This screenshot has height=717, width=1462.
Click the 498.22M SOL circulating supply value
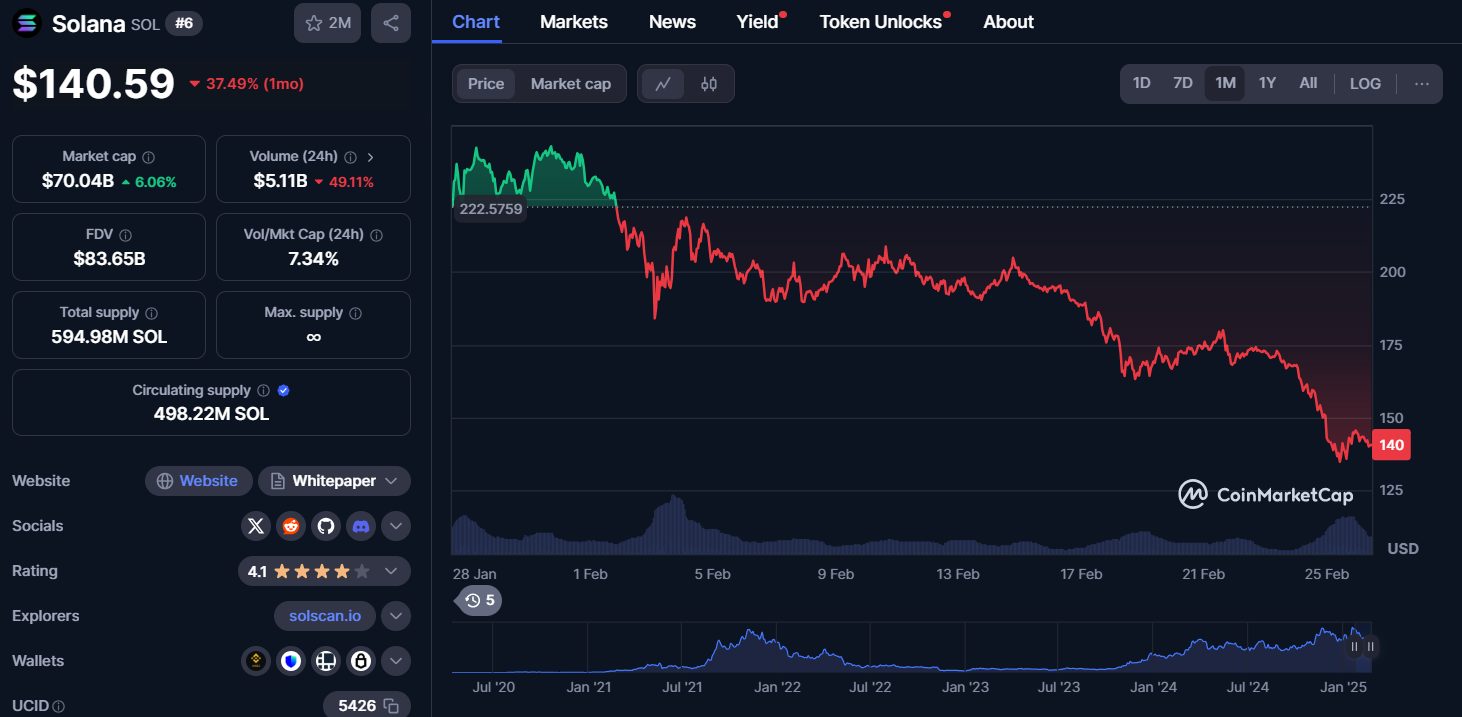tap(211, 414)
